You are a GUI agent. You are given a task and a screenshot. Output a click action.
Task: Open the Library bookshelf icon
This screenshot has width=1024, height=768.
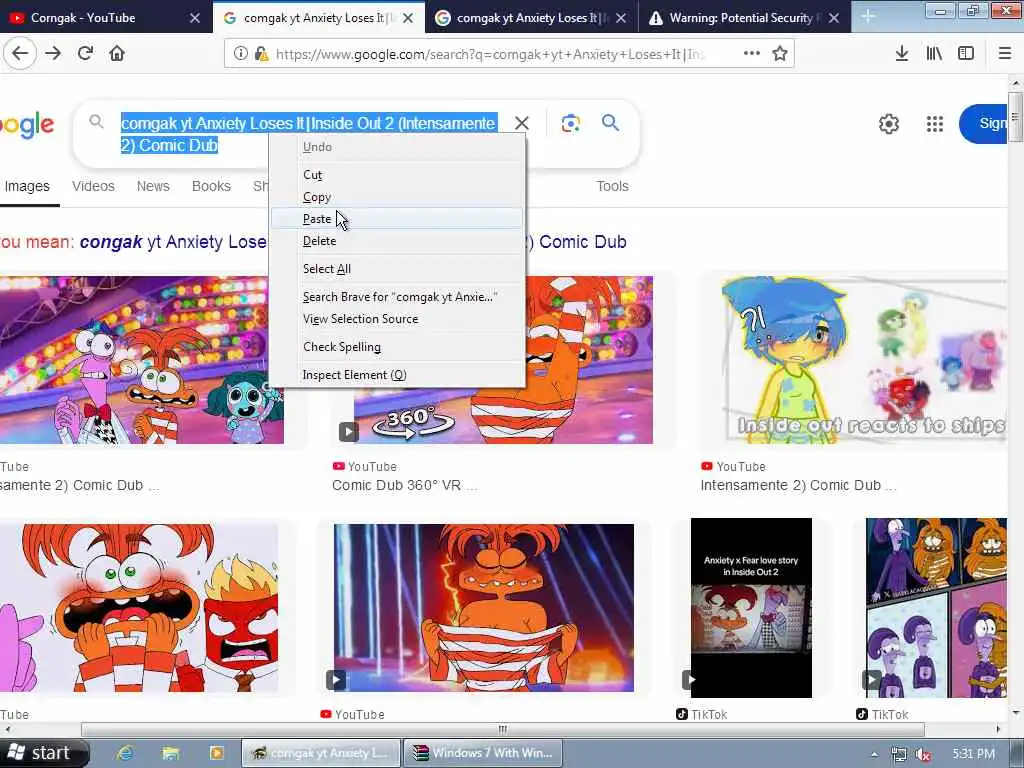point(934,54)
